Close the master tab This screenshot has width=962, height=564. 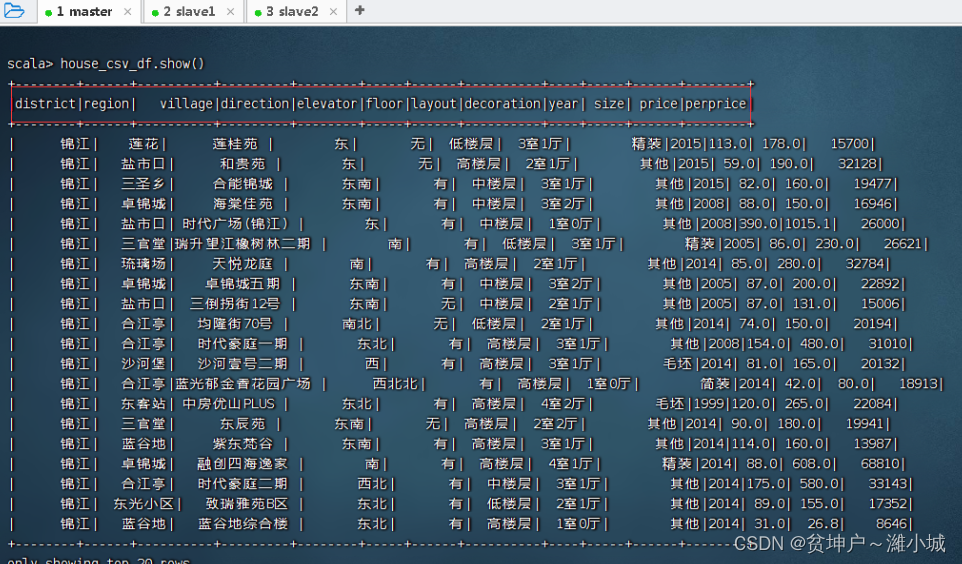coord(127,12)
